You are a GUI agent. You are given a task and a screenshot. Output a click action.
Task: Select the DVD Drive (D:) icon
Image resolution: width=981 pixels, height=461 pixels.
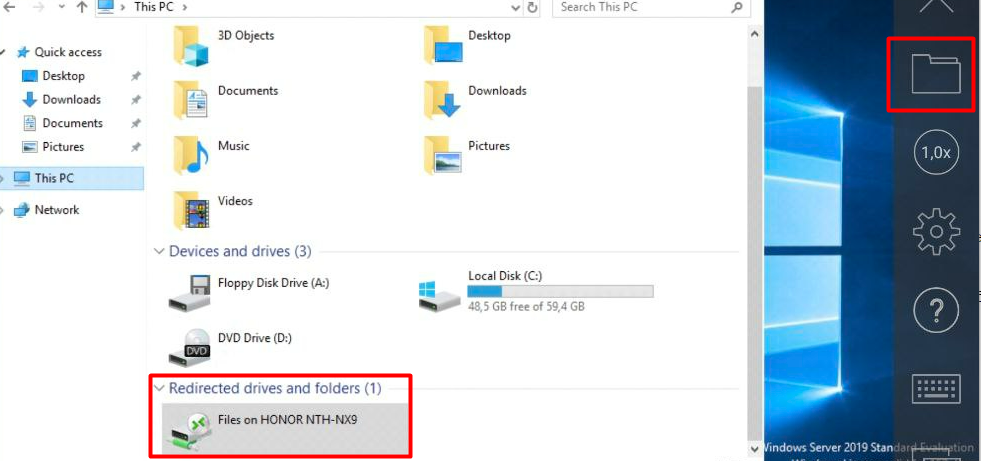coord(190,347)
